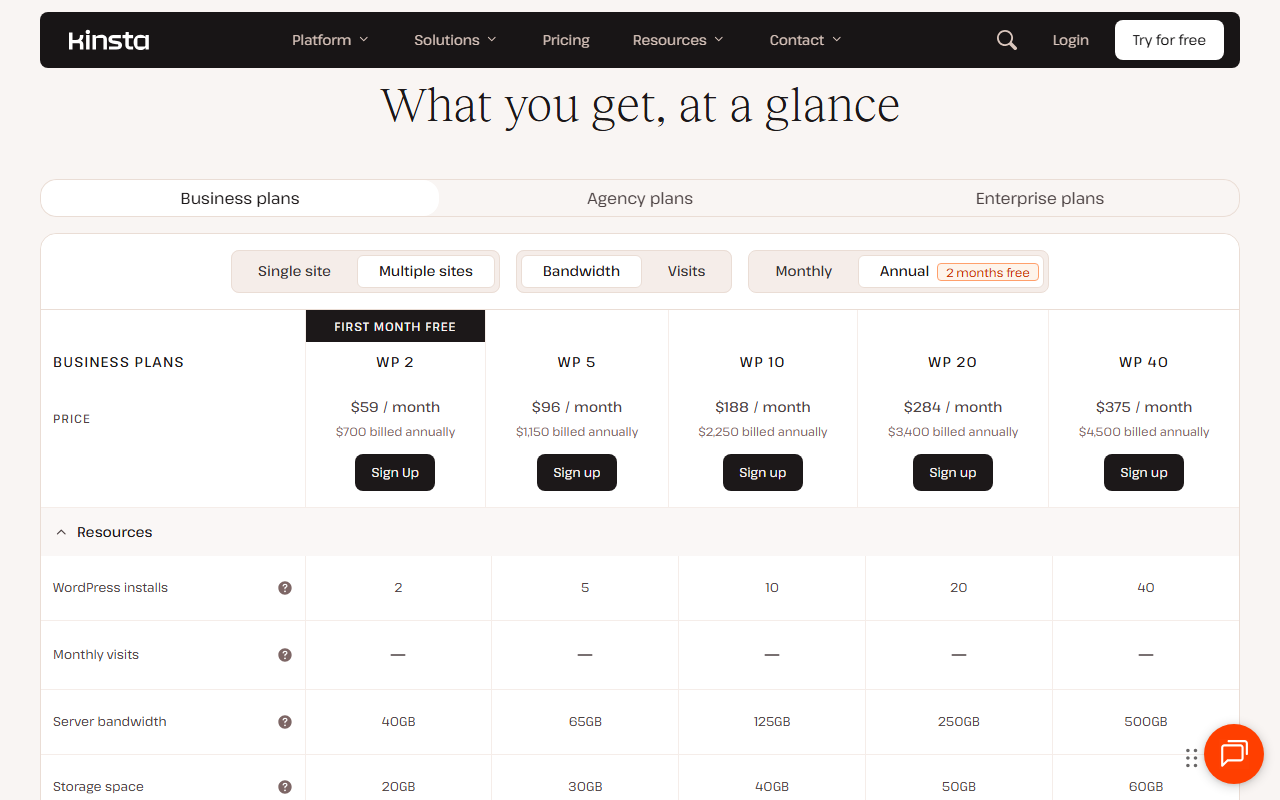Show help for Storage space
This screenshot has height=800, width=1280.
click(285, 787)
